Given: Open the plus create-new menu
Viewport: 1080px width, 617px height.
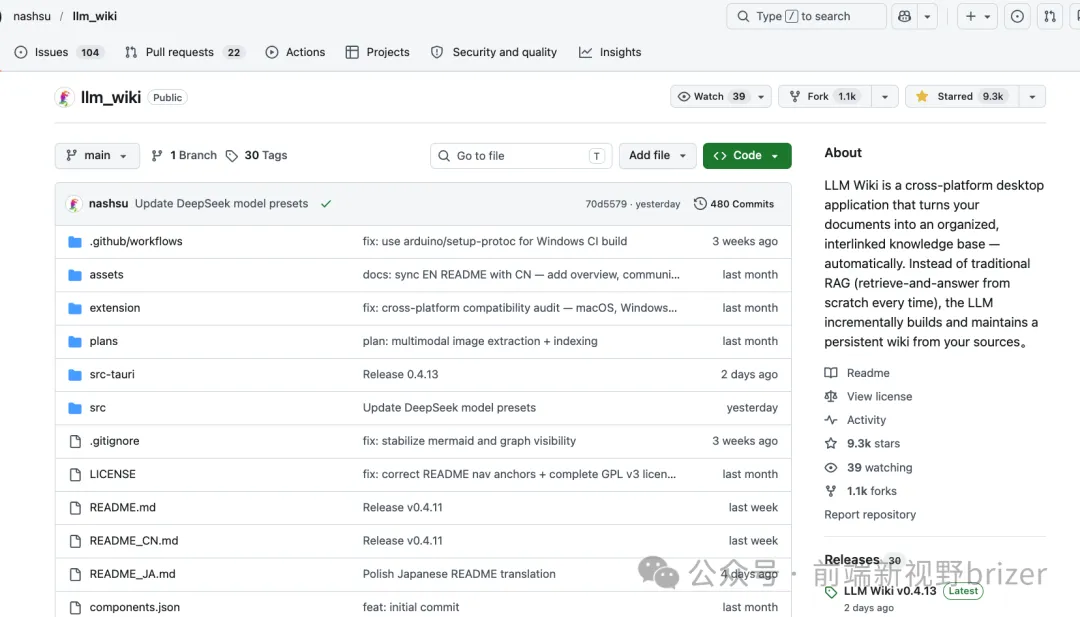Looking at the screenshot, I should click(x=977, y=17).
